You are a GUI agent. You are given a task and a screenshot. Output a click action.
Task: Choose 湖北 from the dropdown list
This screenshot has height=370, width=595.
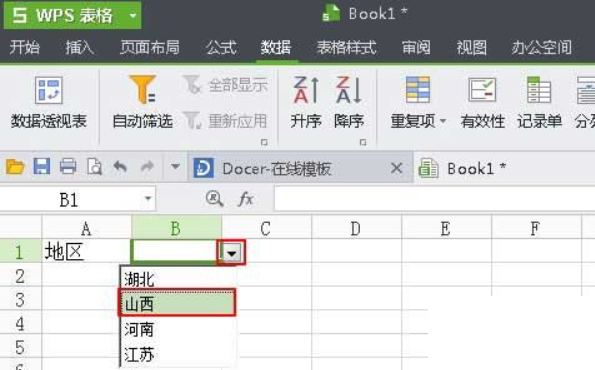tap(178, 279)
